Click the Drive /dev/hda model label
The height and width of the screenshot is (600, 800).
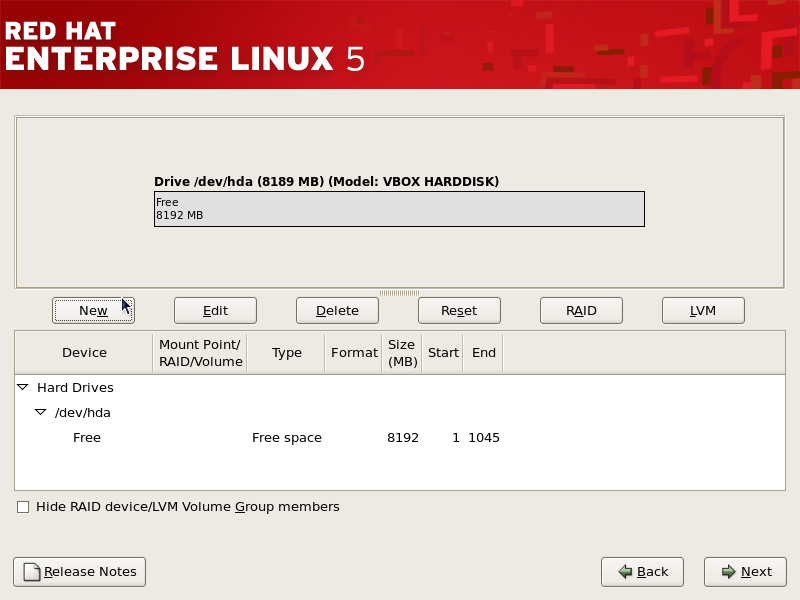point(327,182)
